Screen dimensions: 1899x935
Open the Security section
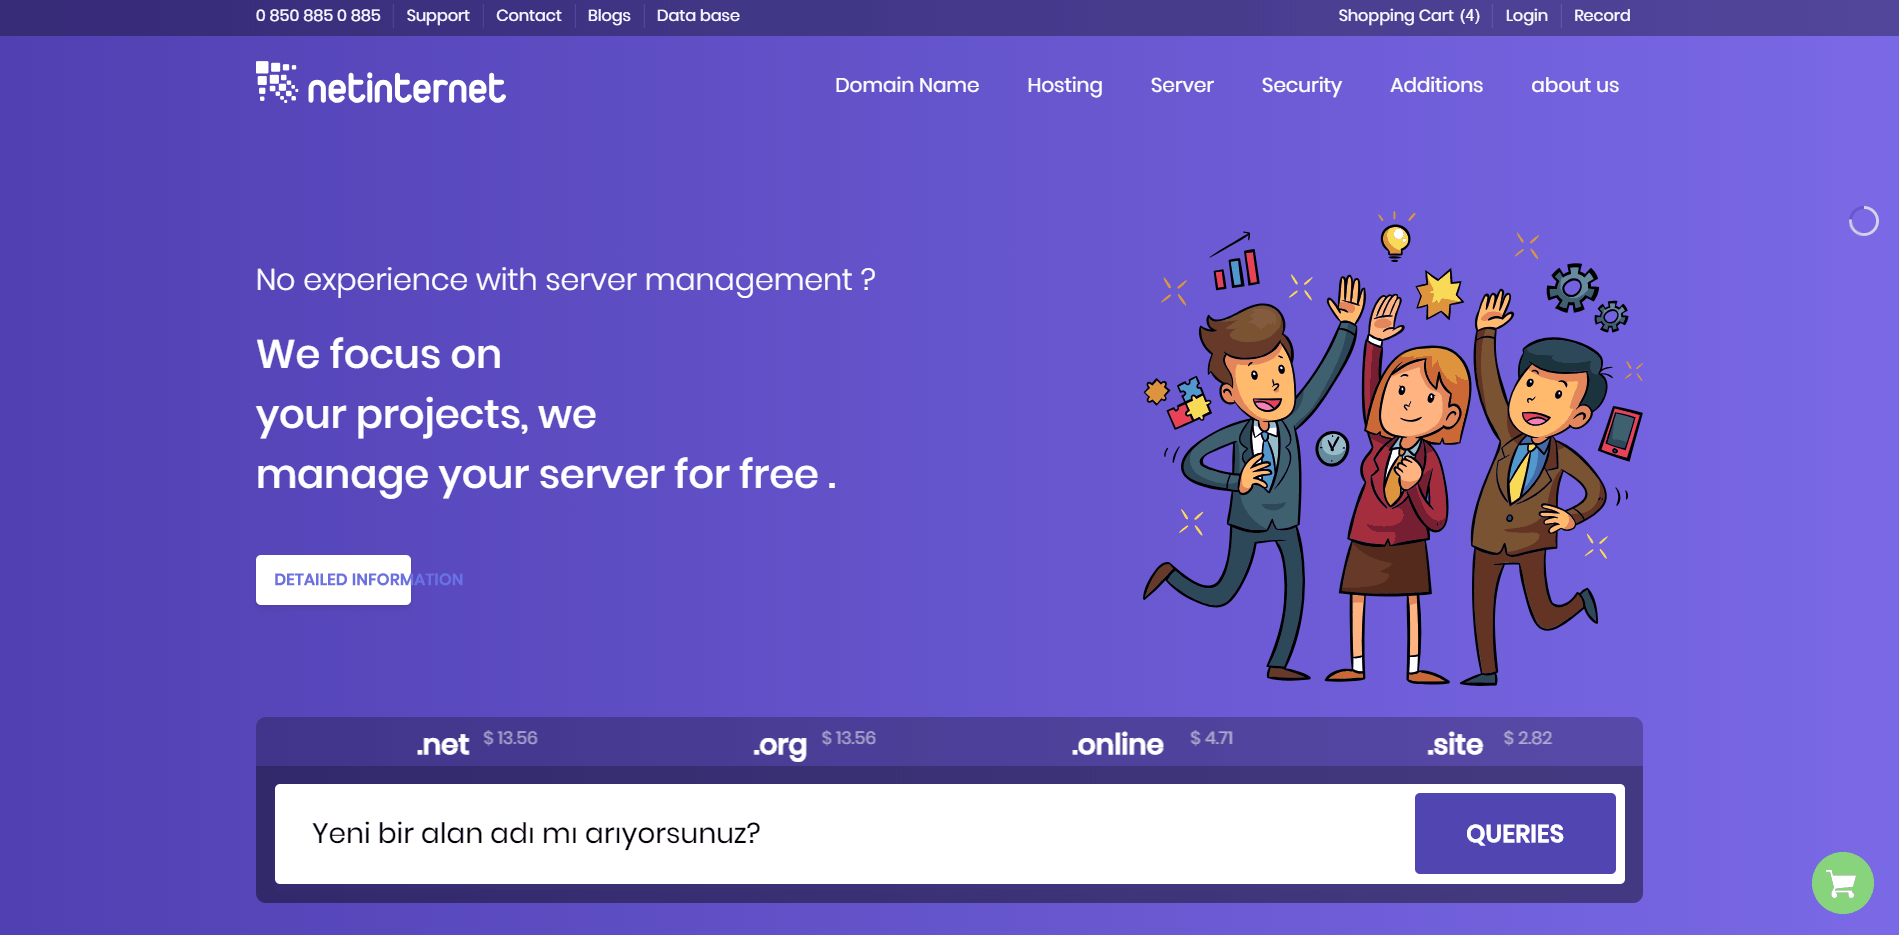tap(1301, 85)
